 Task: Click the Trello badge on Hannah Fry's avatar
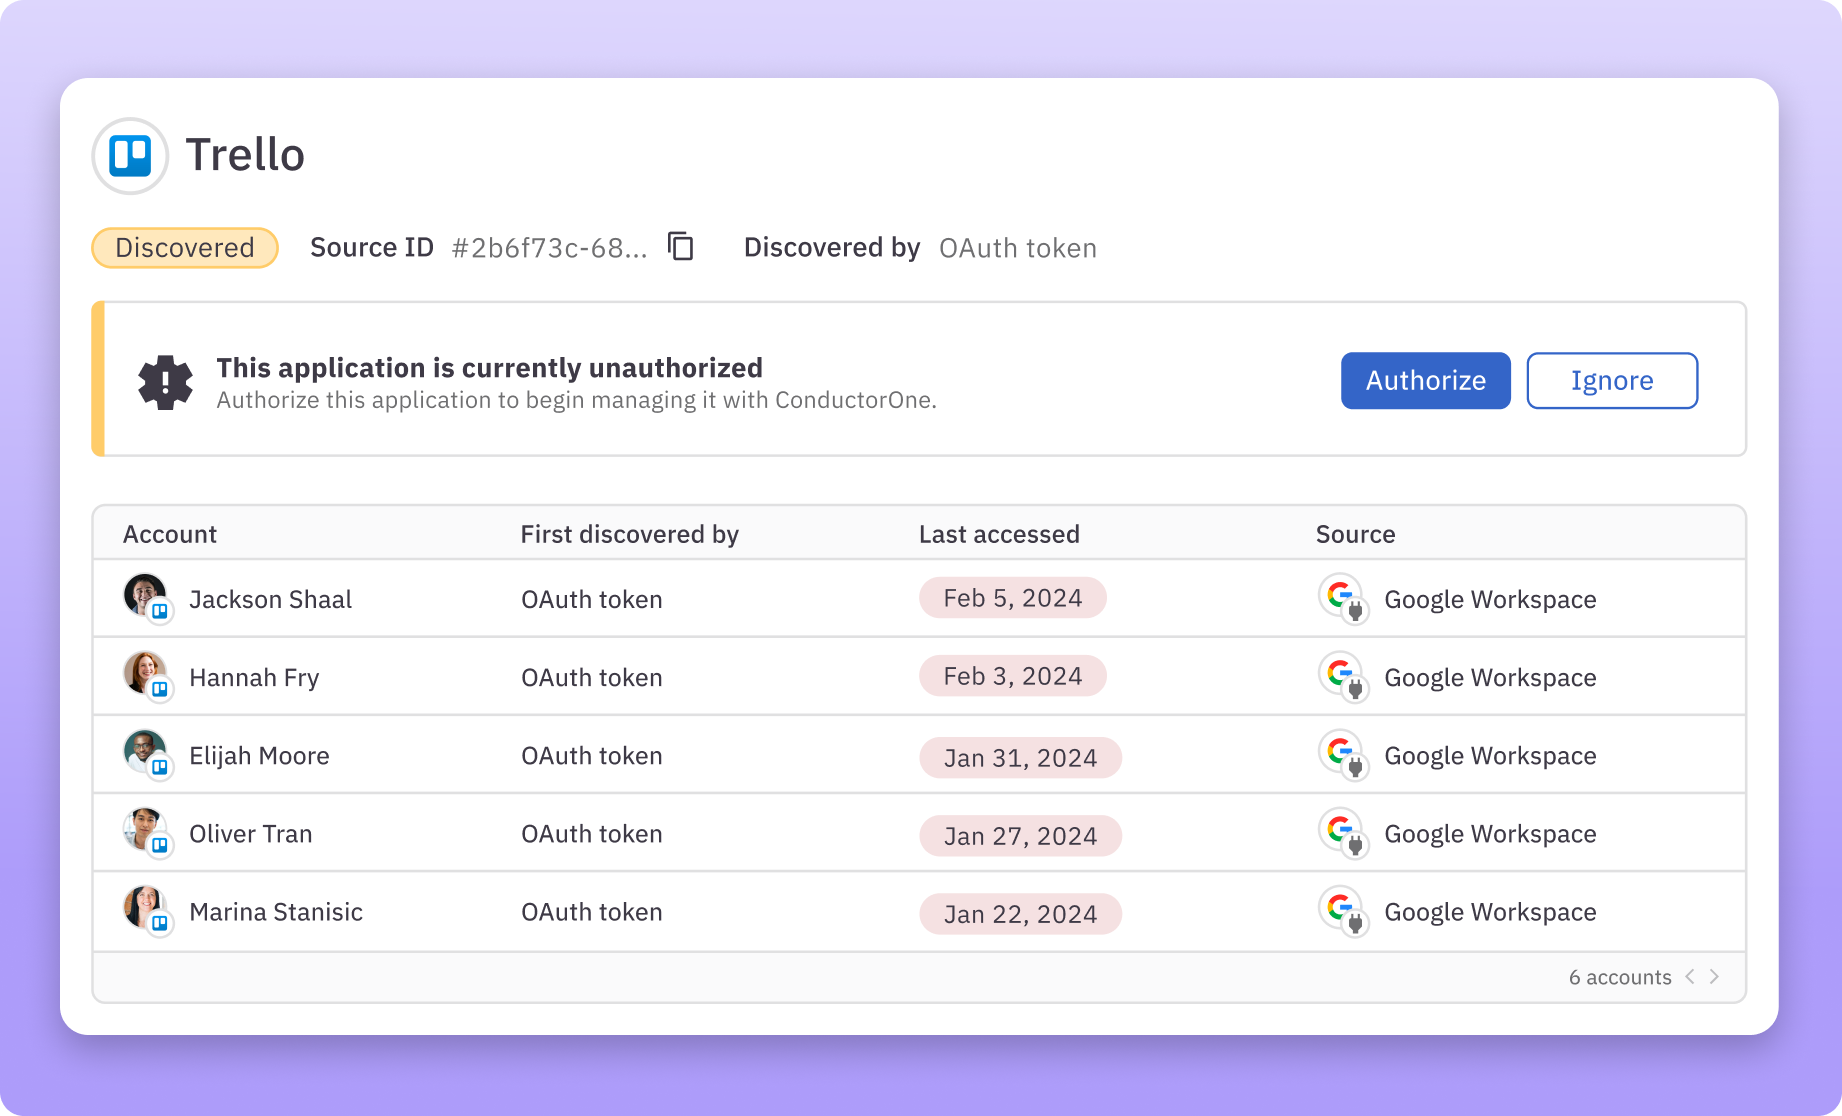(161, 691)
